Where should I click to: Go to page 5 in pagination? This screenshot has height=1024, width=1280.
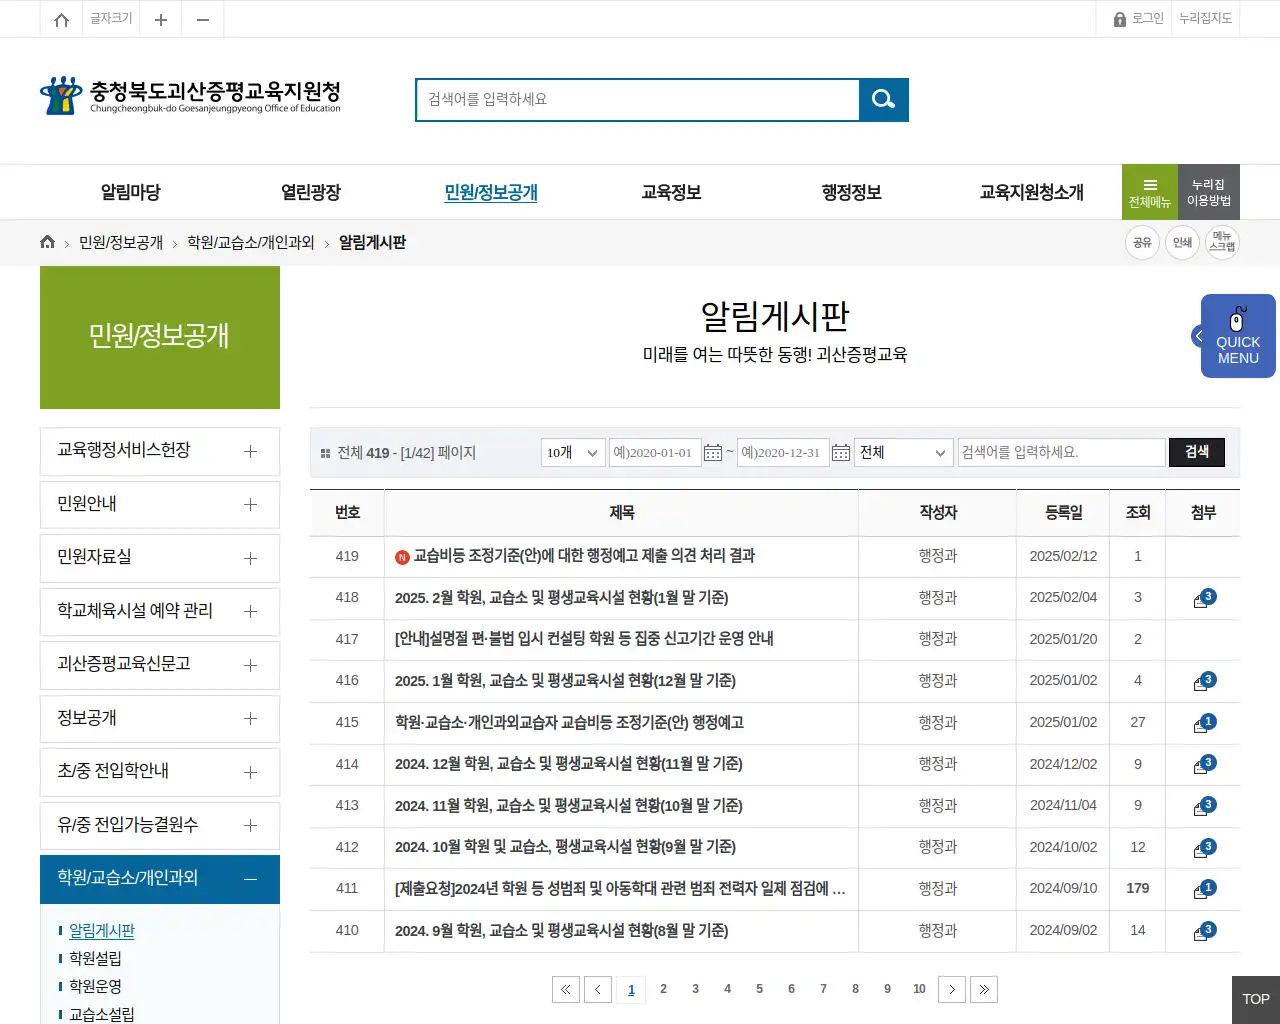[x=759, y=989]
